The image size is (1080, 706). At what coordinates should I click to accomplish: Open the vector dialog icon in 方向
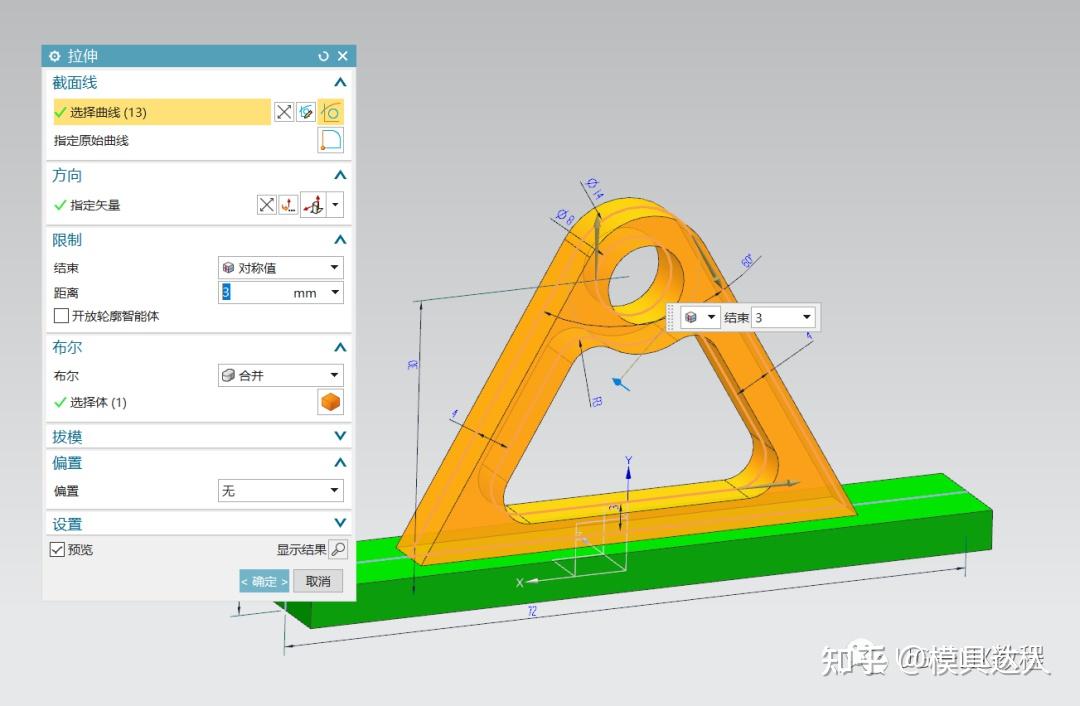[x=288, y=205]
